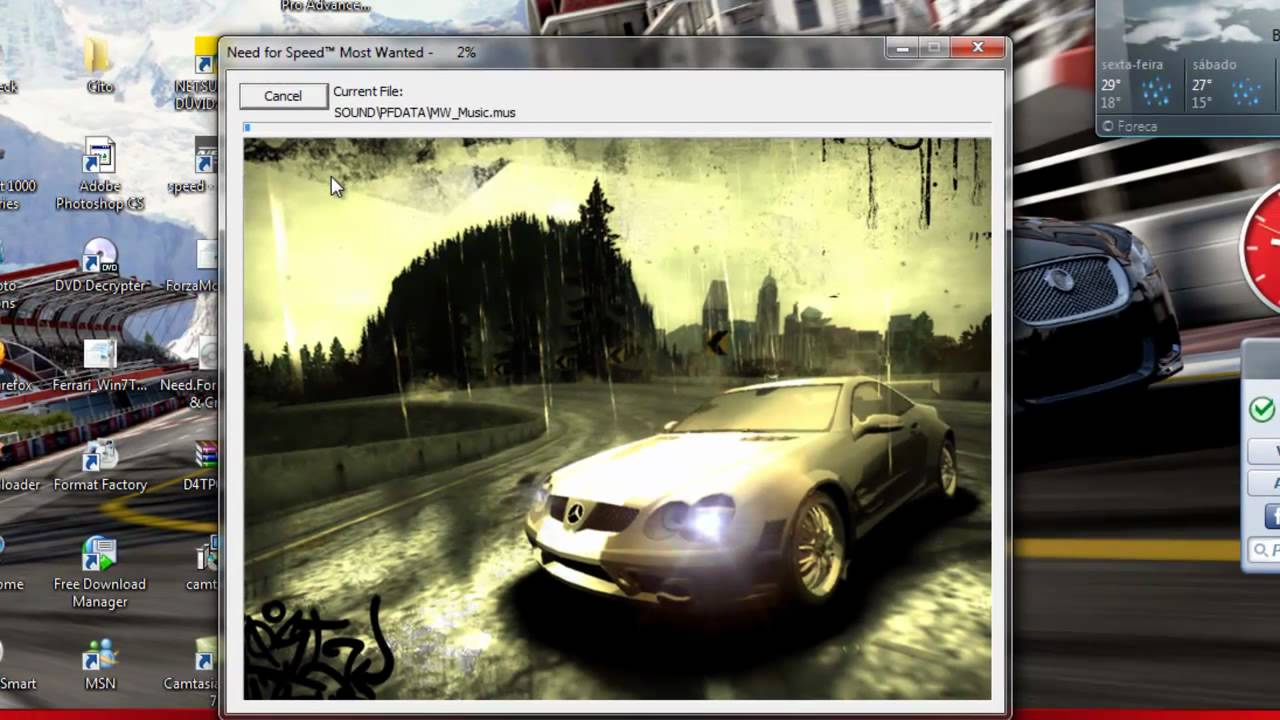This screenshot has height=720, width=1280.
Task: Select the Cito folder on desktop
Action: tap(99, 65)
